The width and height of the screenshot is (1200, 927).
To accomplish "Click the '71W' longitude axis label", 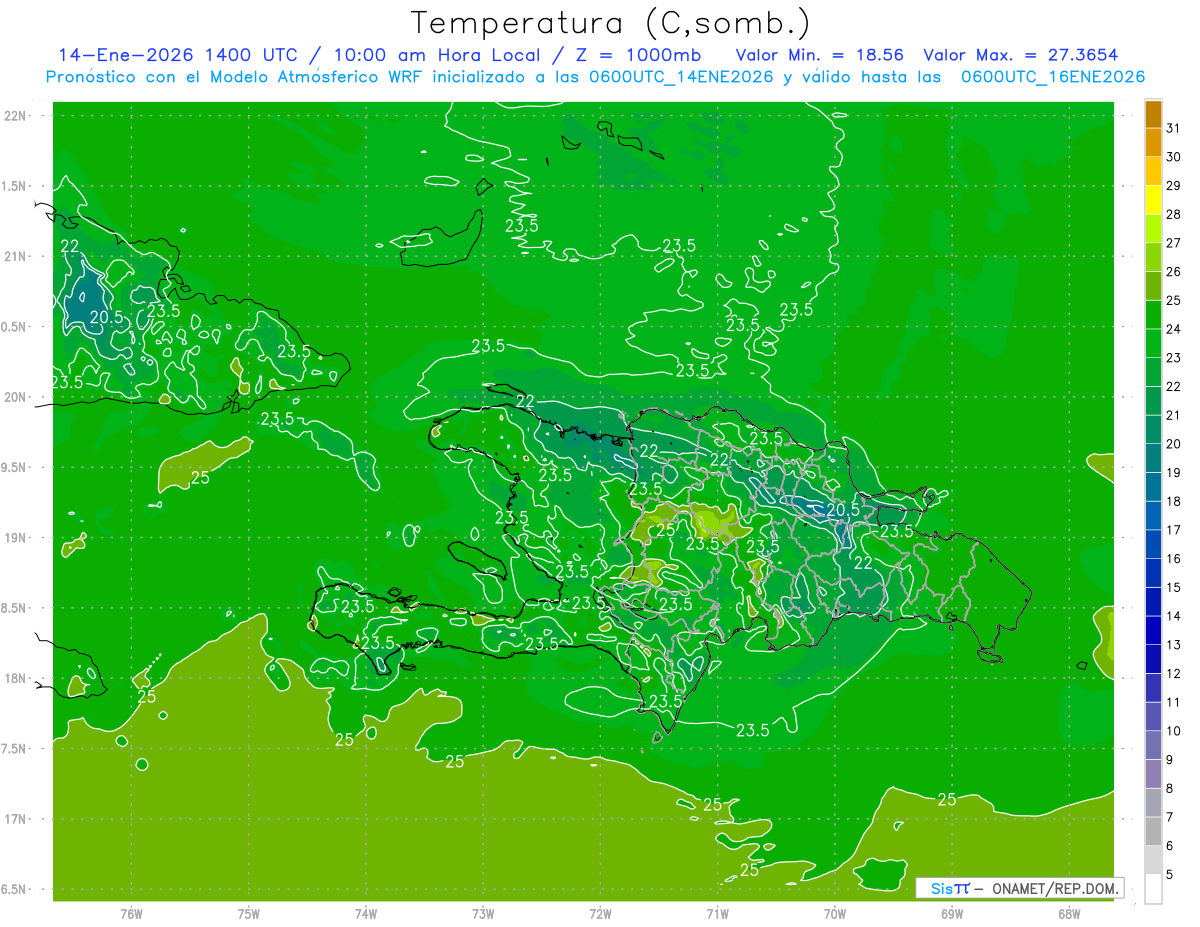I will click(x=717, y=913).
